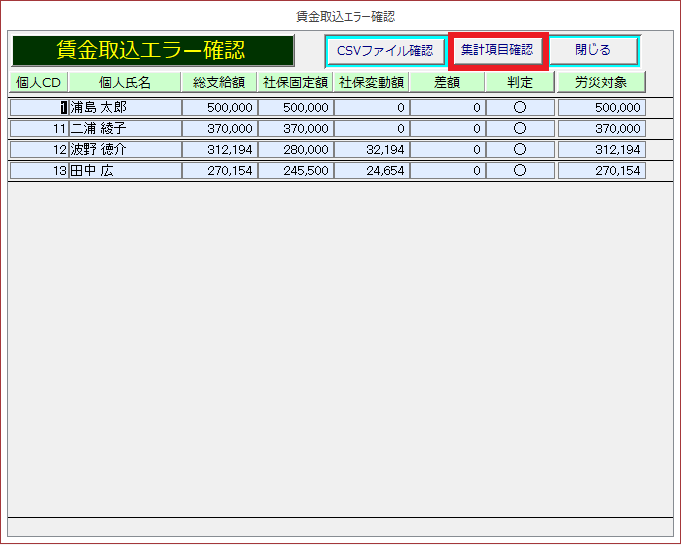Click the 判定 circle in 浦島 太郎 row
The image size is (681, 545).
pos(520,107)
